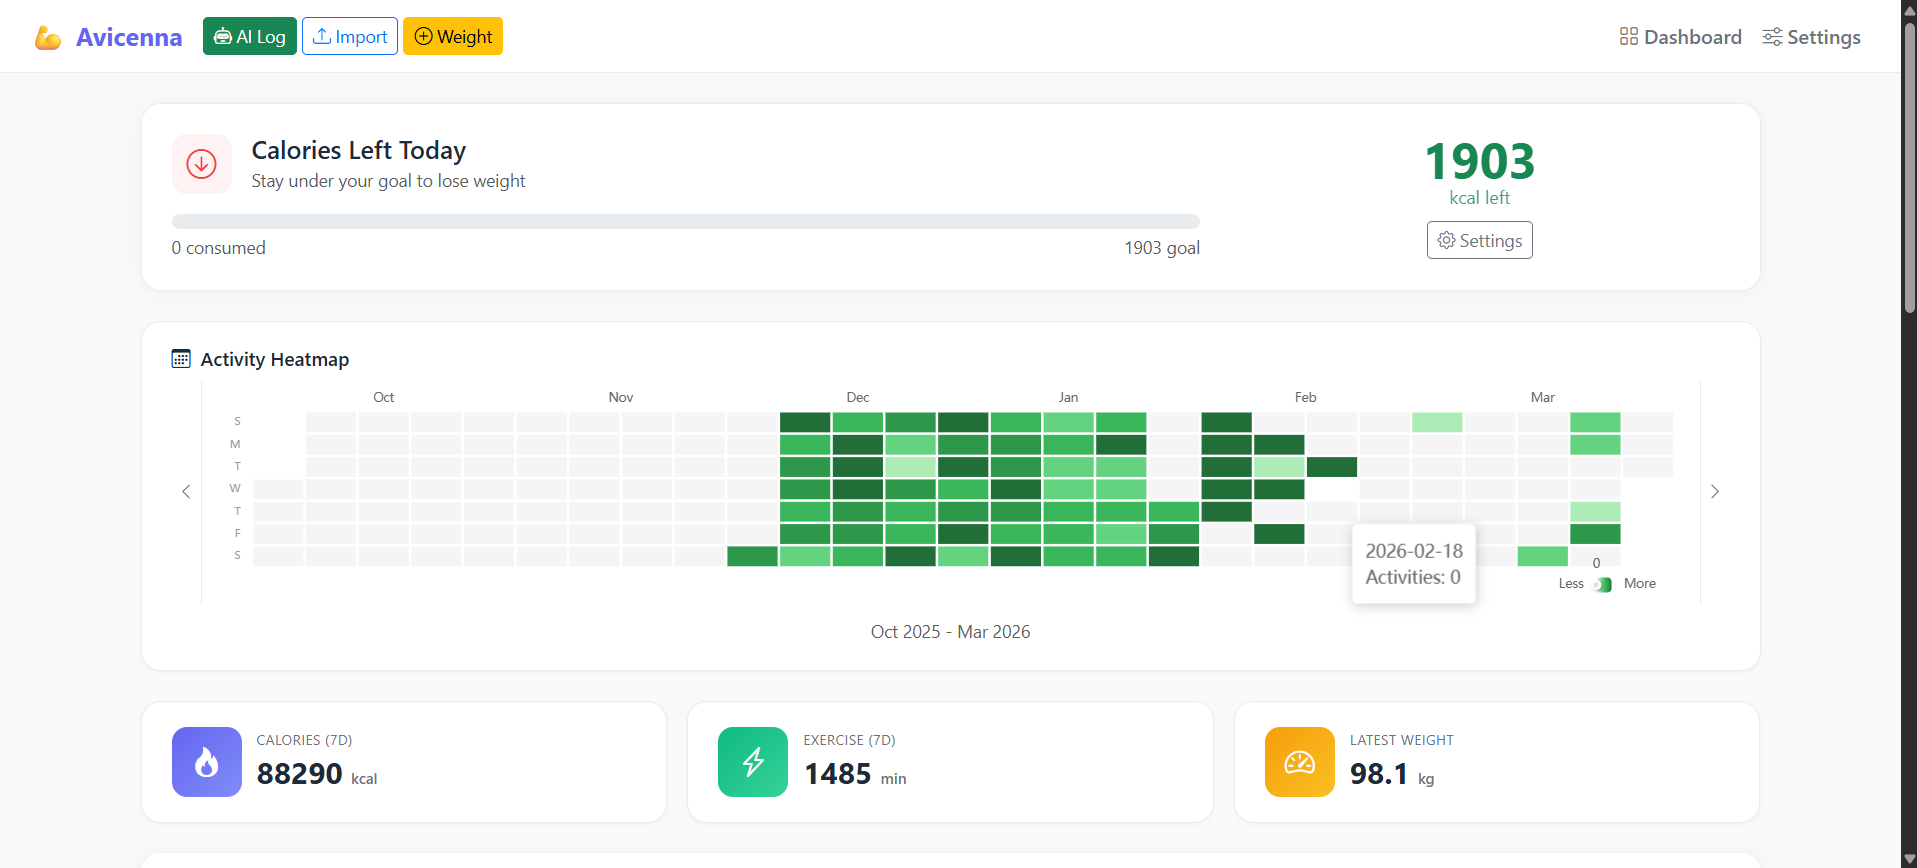Click the '98.1' latest weight value

tap(1379, 773)
